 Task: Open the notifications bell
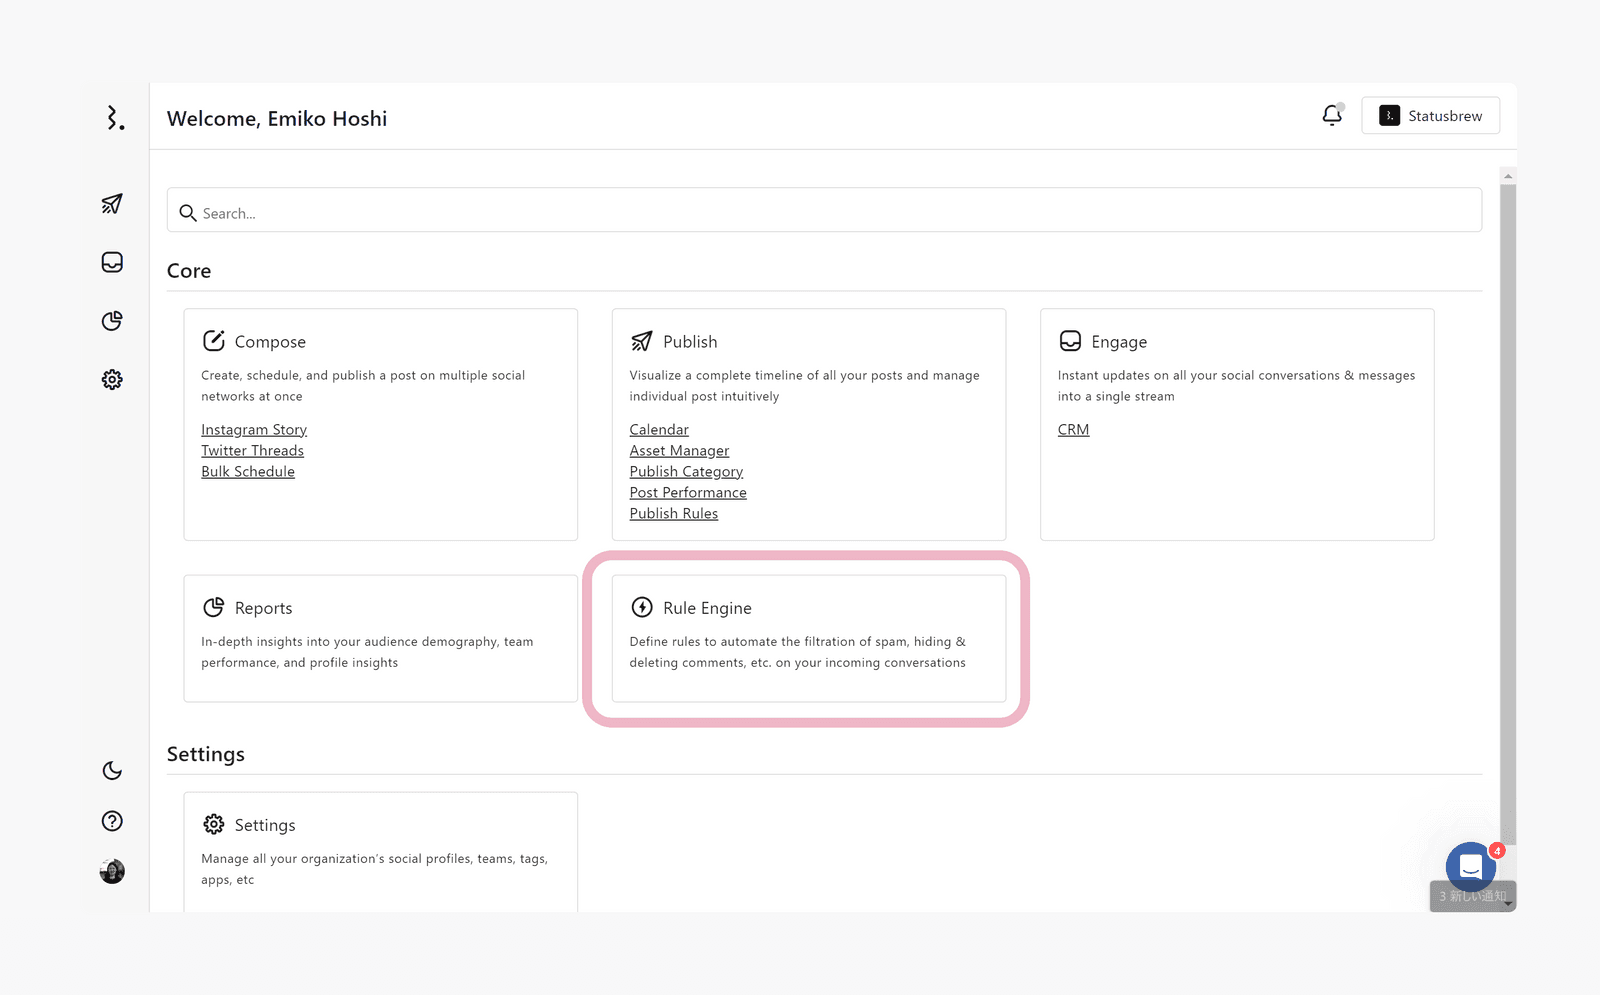[1331, 116]
